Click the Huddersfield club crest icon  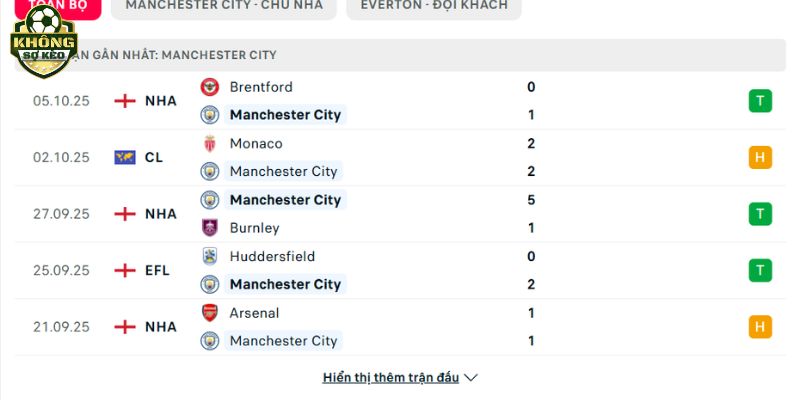point(210,256)
